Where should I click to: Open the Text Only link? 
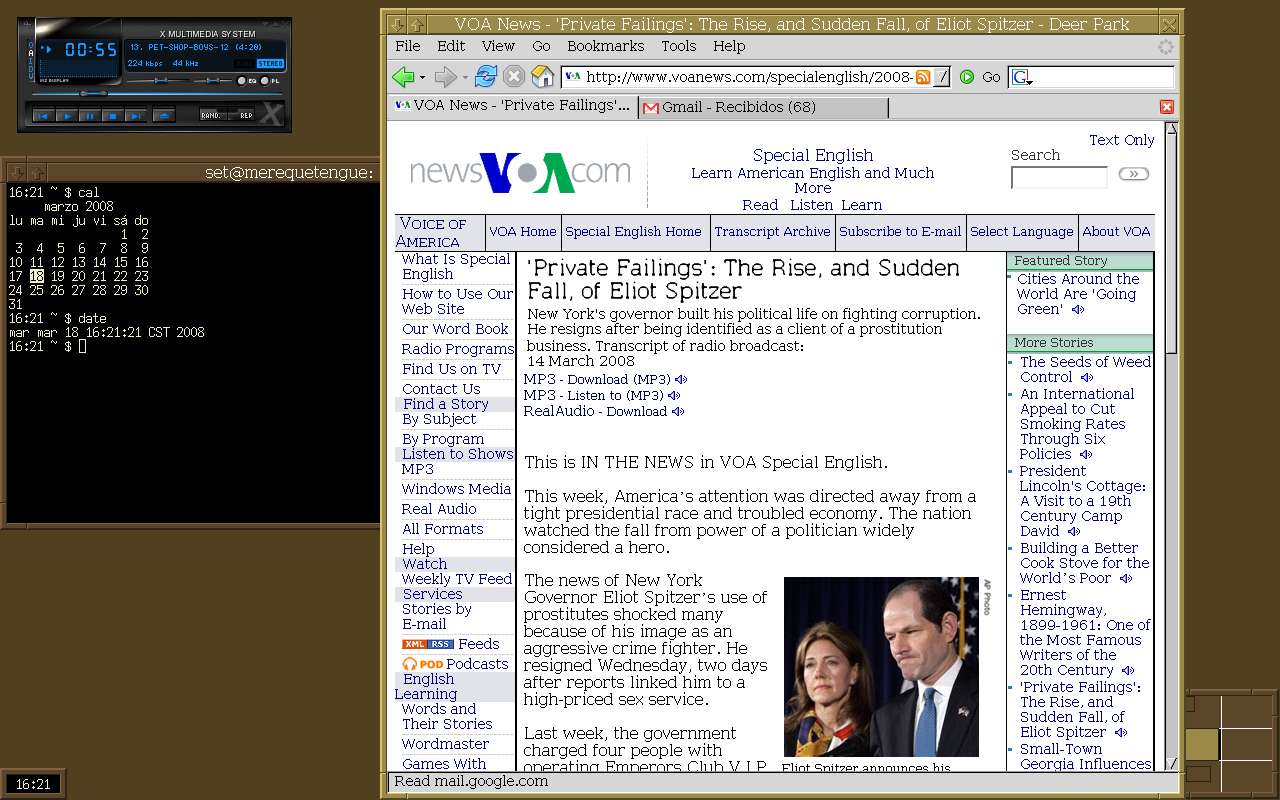(1122, 140)
